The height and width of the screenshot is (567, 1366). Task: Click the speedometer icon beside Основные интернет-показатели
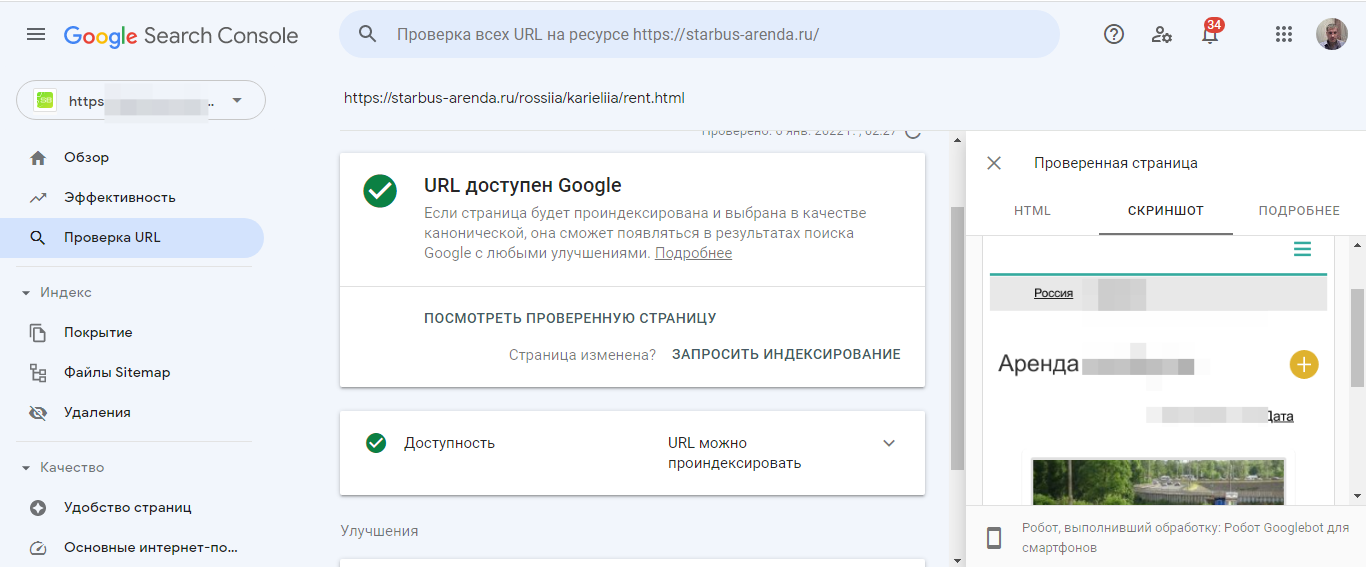pos(38,548)
